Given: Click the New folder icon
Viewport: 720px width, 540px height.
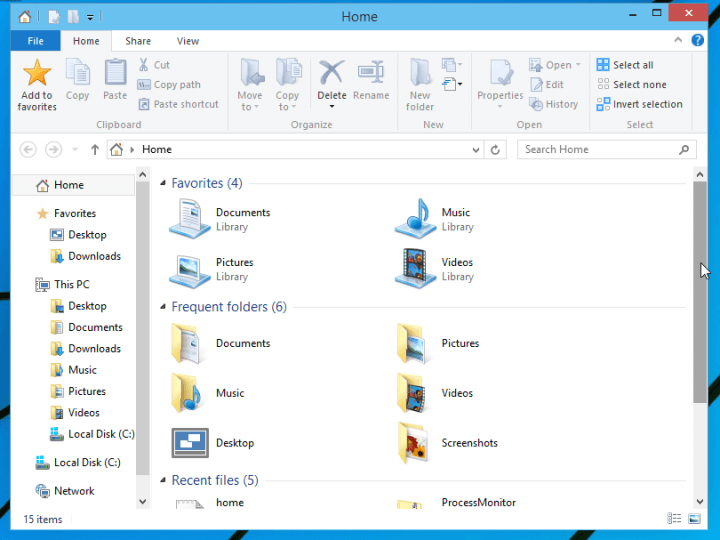Looking at the screenshot, I should point(420,73).
